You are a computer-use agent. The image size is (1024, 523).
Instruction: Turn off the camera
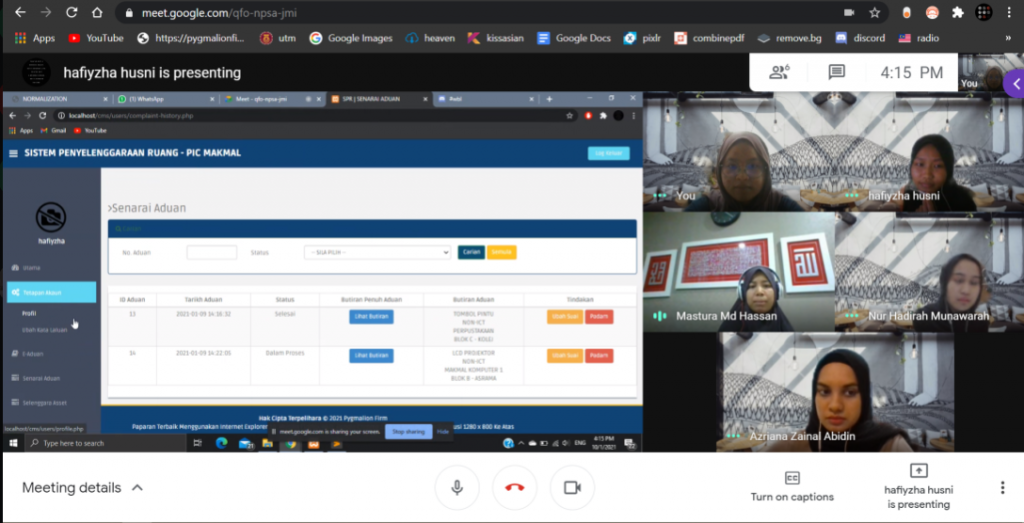pyautogui.click(x=572, y=487)
